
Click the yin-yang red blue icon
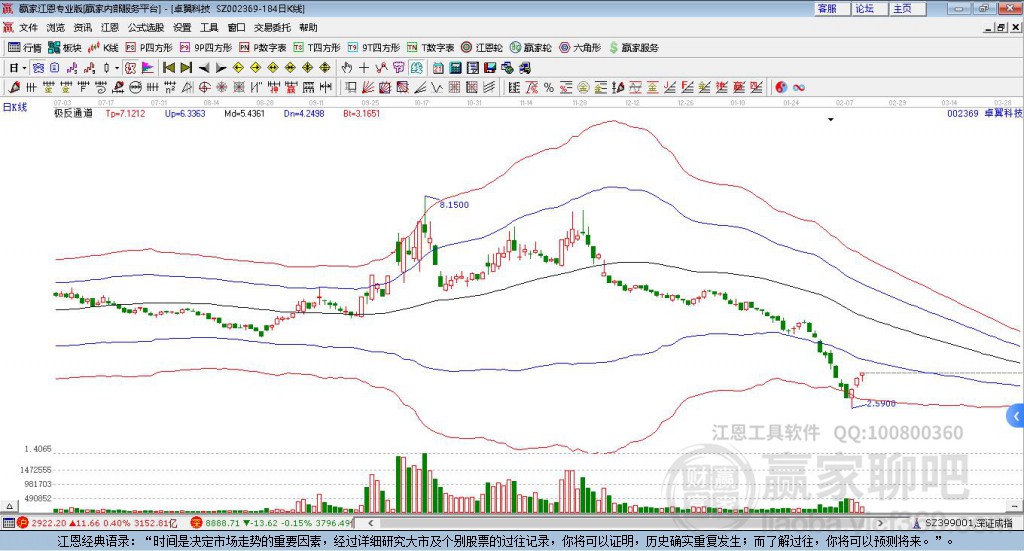[781, 87]
